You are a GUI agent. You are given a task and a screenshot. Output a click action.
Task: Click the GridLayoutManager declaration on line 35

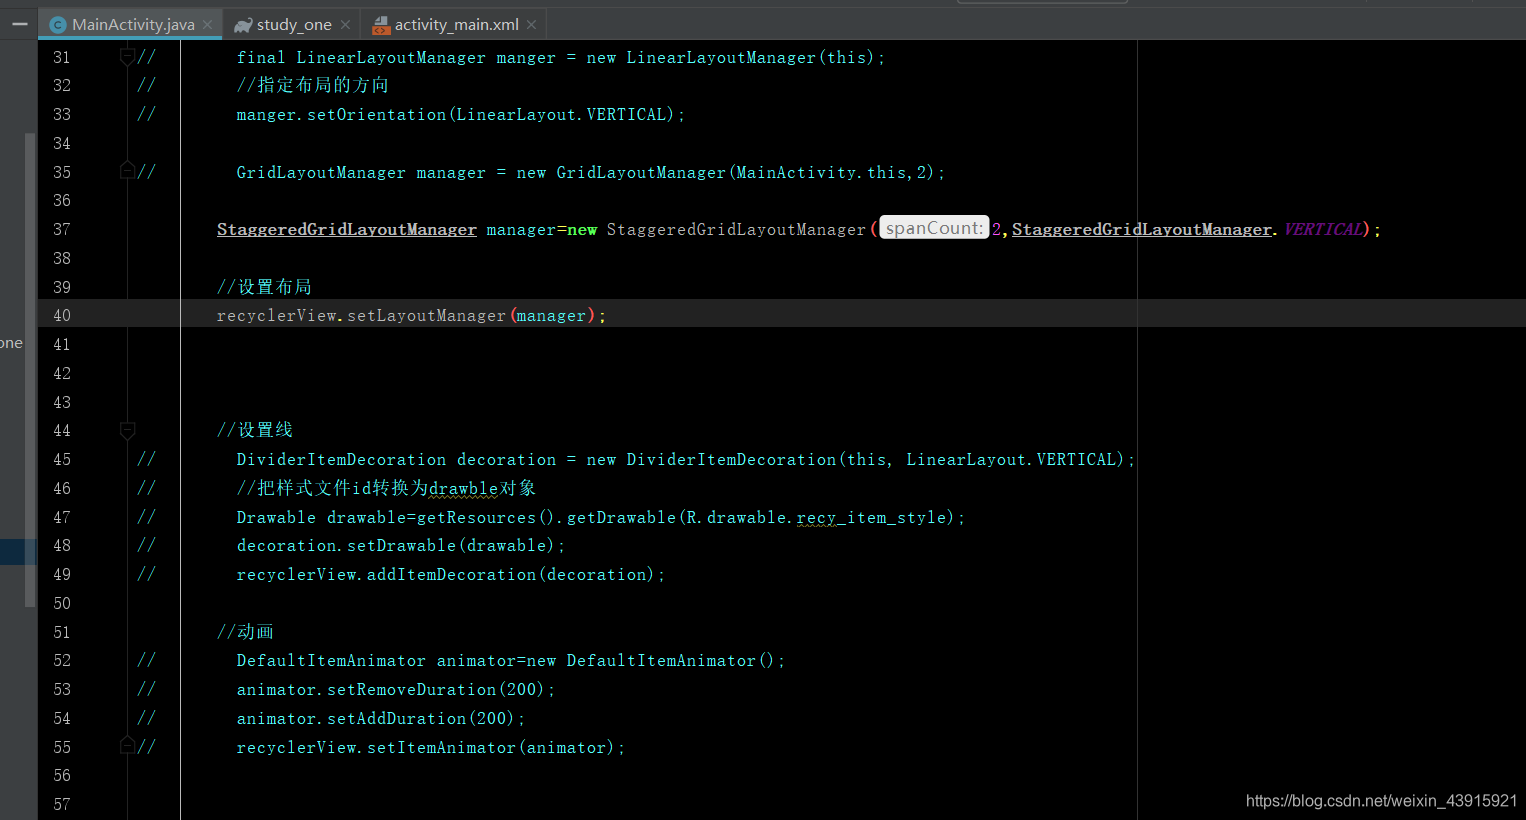[590, 172]
